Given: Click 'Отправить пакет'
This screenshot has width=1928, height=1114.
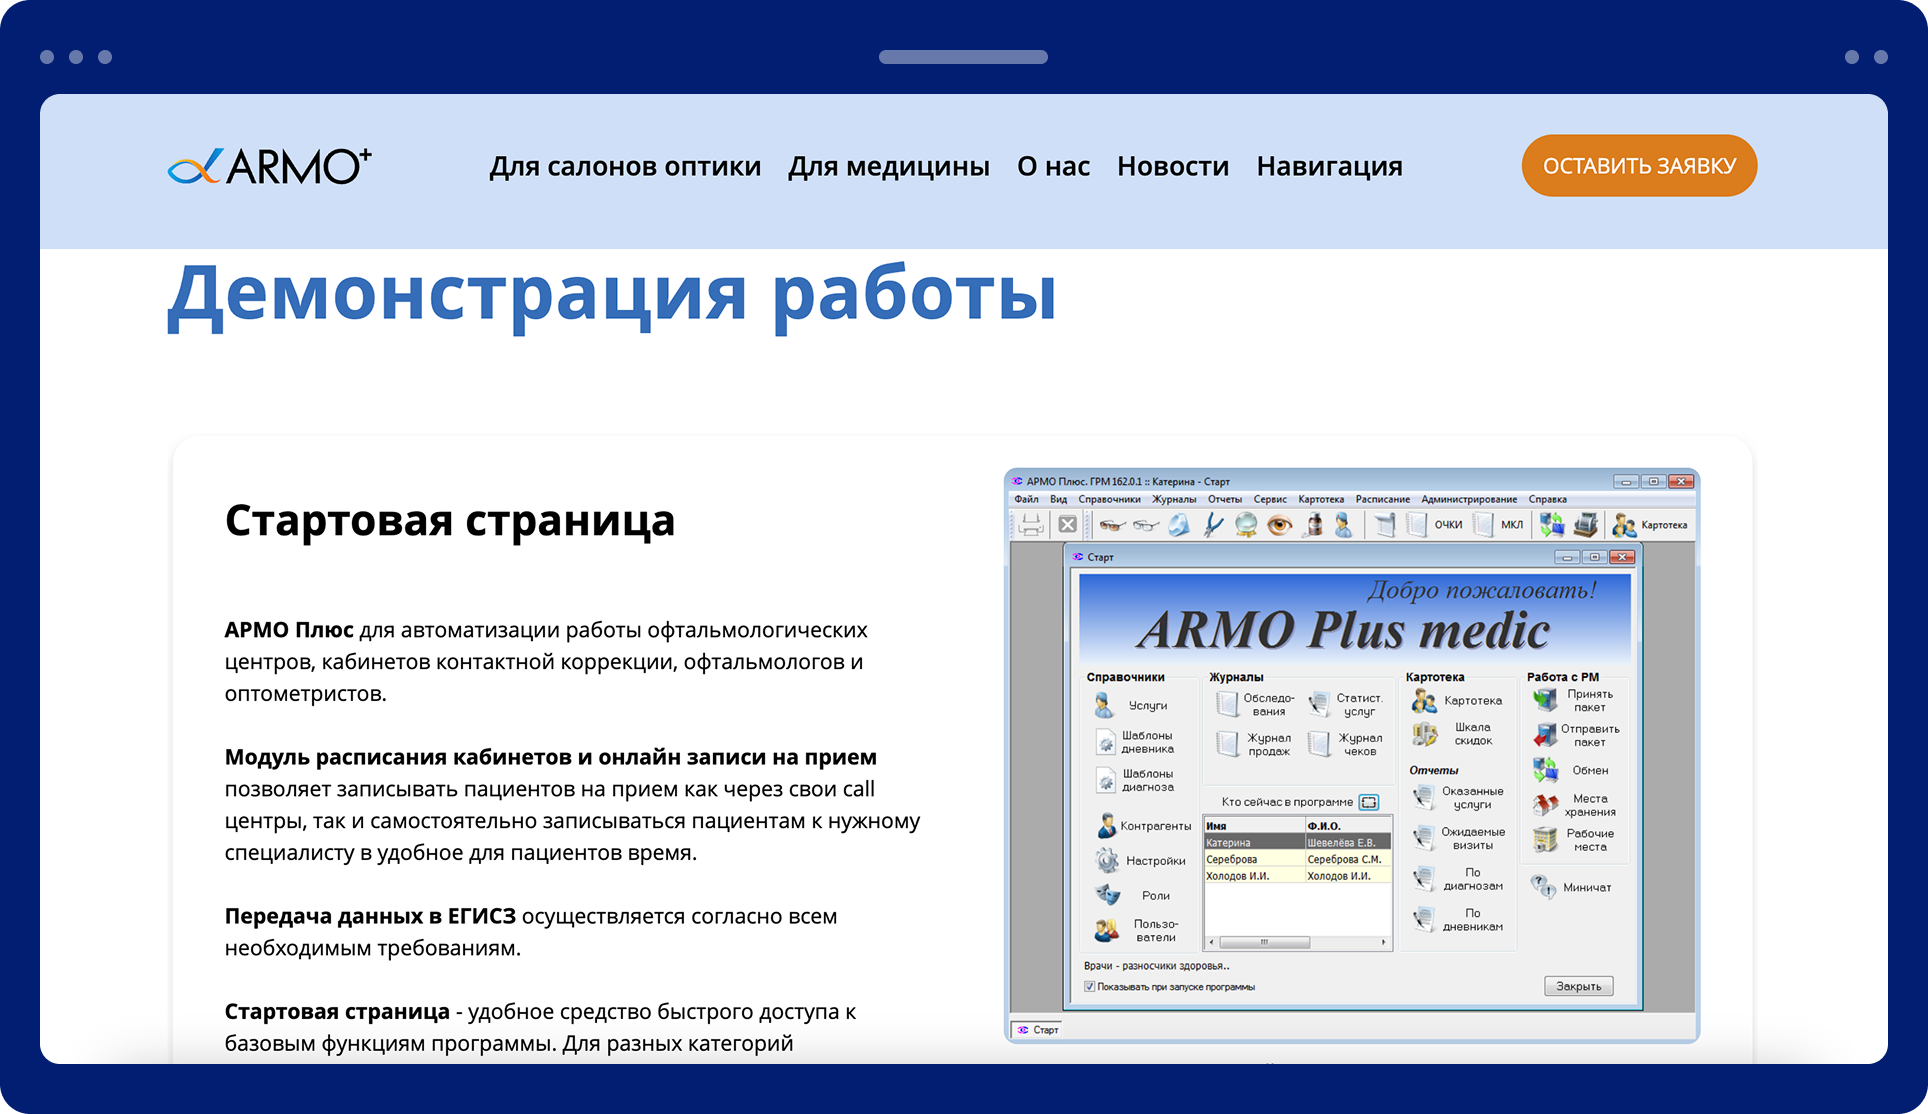Looking at the screenshot, I should pyautogui.click(x=1576, y=735).
